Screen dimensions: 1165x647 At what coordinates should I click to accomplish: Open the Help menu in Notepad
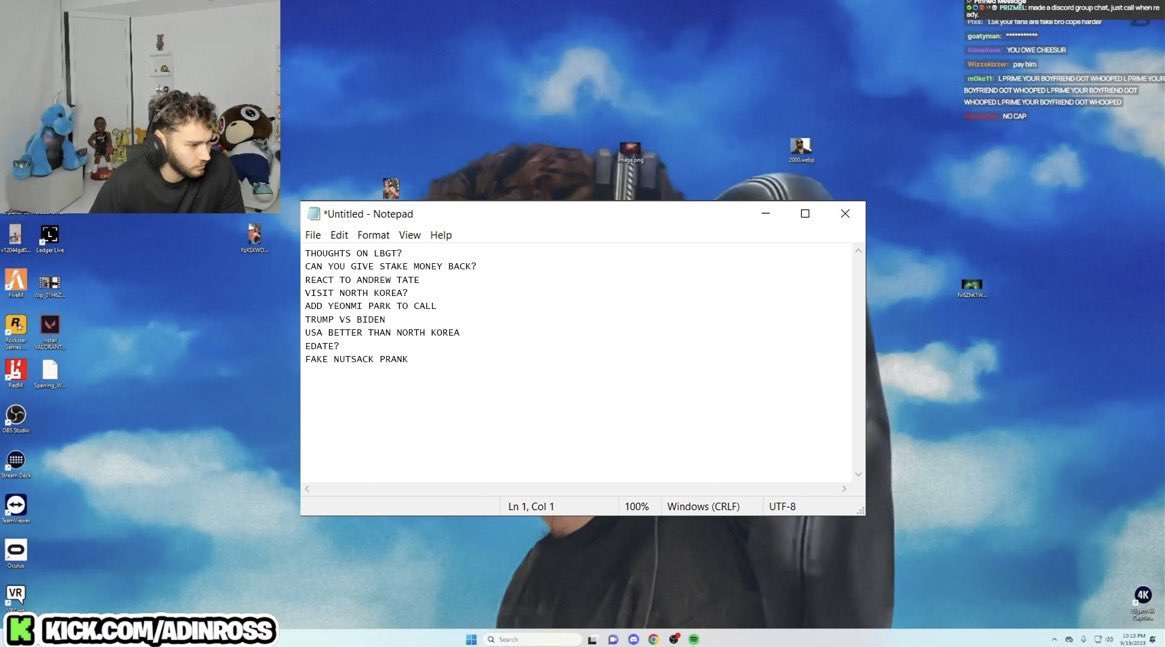tap(441, 235)
